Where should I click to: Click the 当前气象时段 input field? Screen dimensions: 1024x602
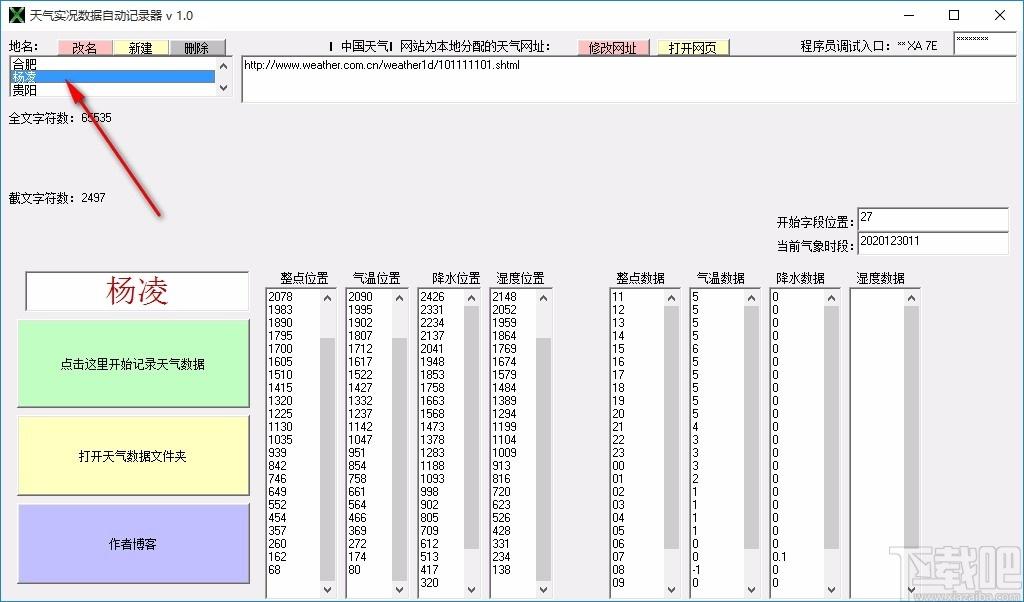coord(933,243)
